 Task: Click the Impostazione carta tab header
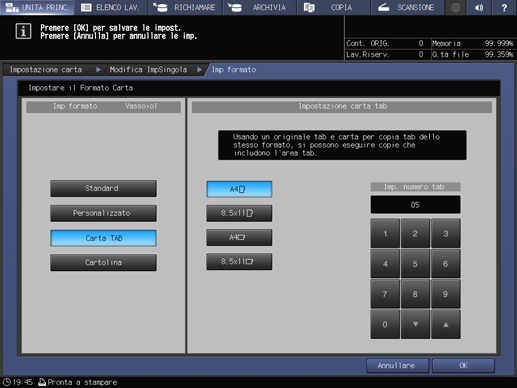[x=342, y=106]
